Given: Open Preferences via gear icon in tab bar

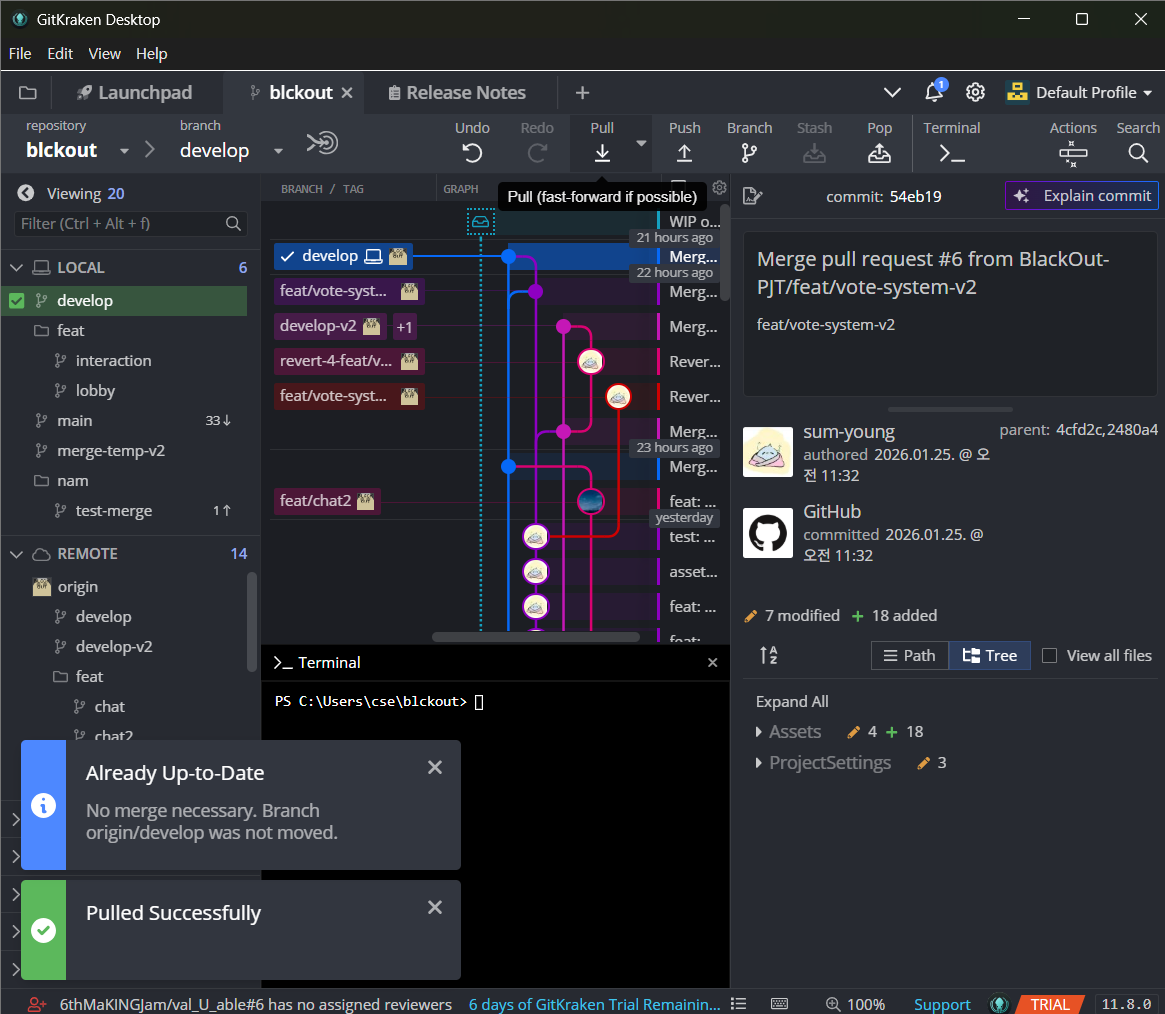Looking at the screenshot, I should coord(975,92).
